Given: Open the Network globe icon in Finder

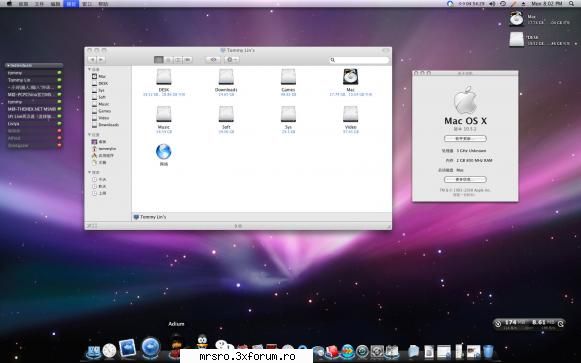Looking at the screenshot, I should (163, 152).
